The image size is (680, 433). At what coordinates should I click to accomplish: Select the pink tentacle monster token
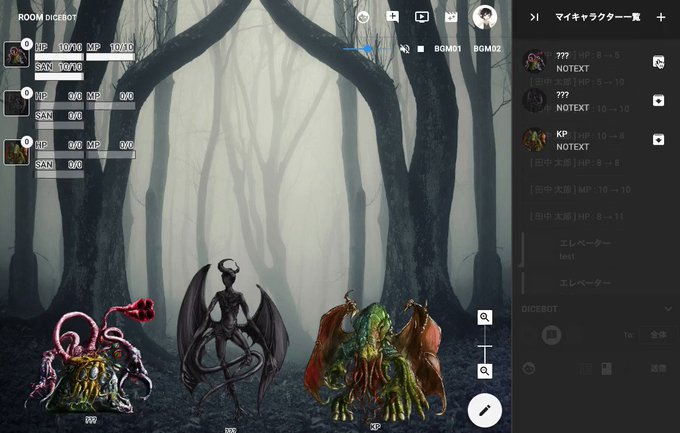pyautogui.click(x=91, y=356)
